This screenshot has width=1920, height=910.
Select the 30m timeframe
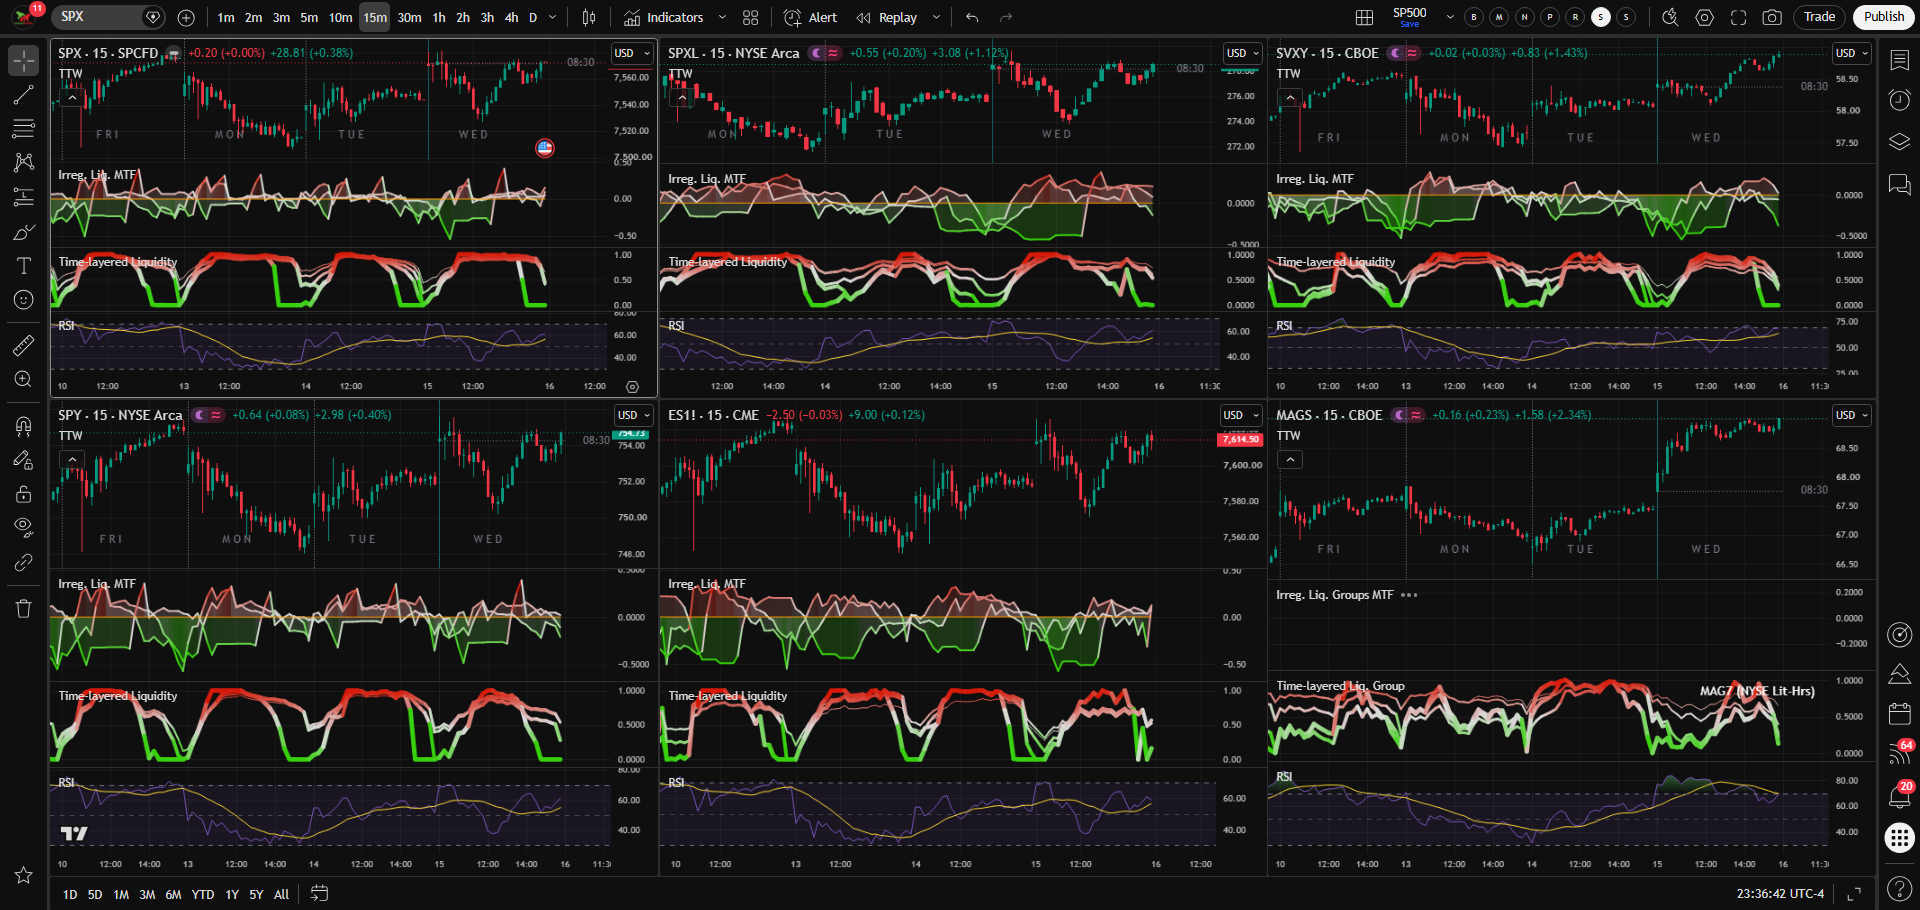pyautogui.click(x=409, y=17)
